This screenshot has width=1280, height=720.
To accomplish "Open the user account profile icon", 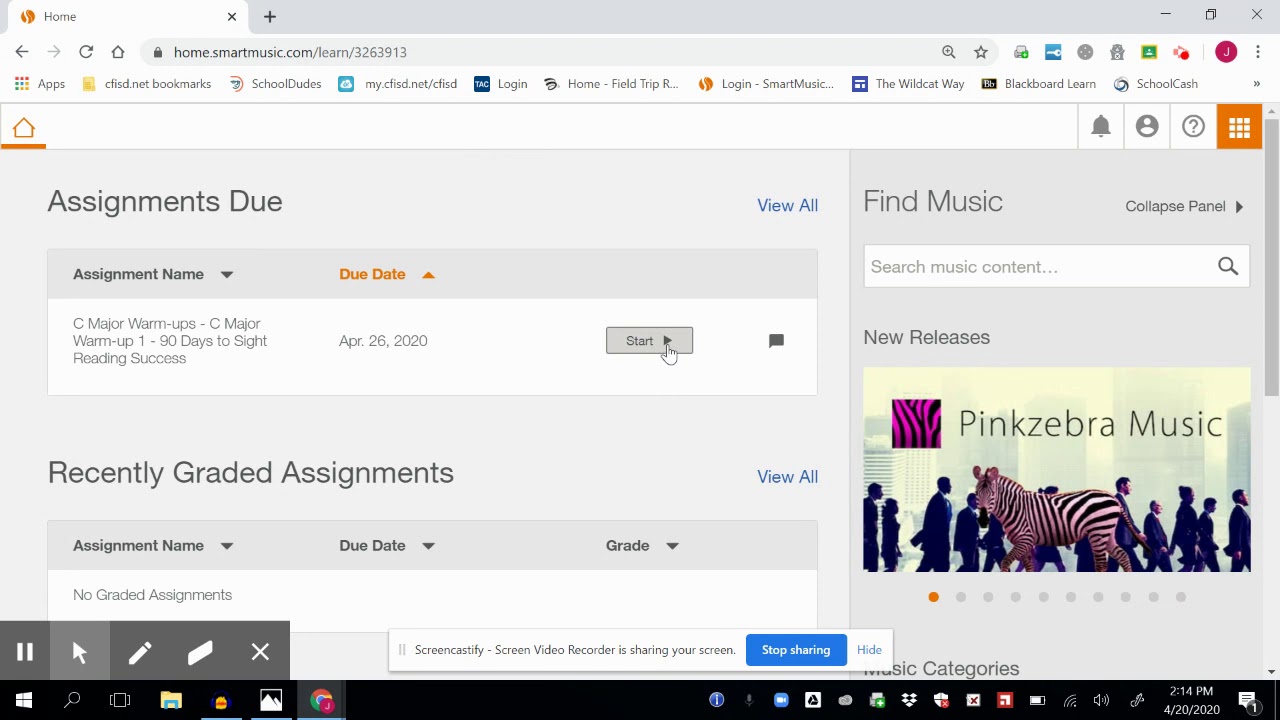I will pyautogui.click(x=1147, y=126).
